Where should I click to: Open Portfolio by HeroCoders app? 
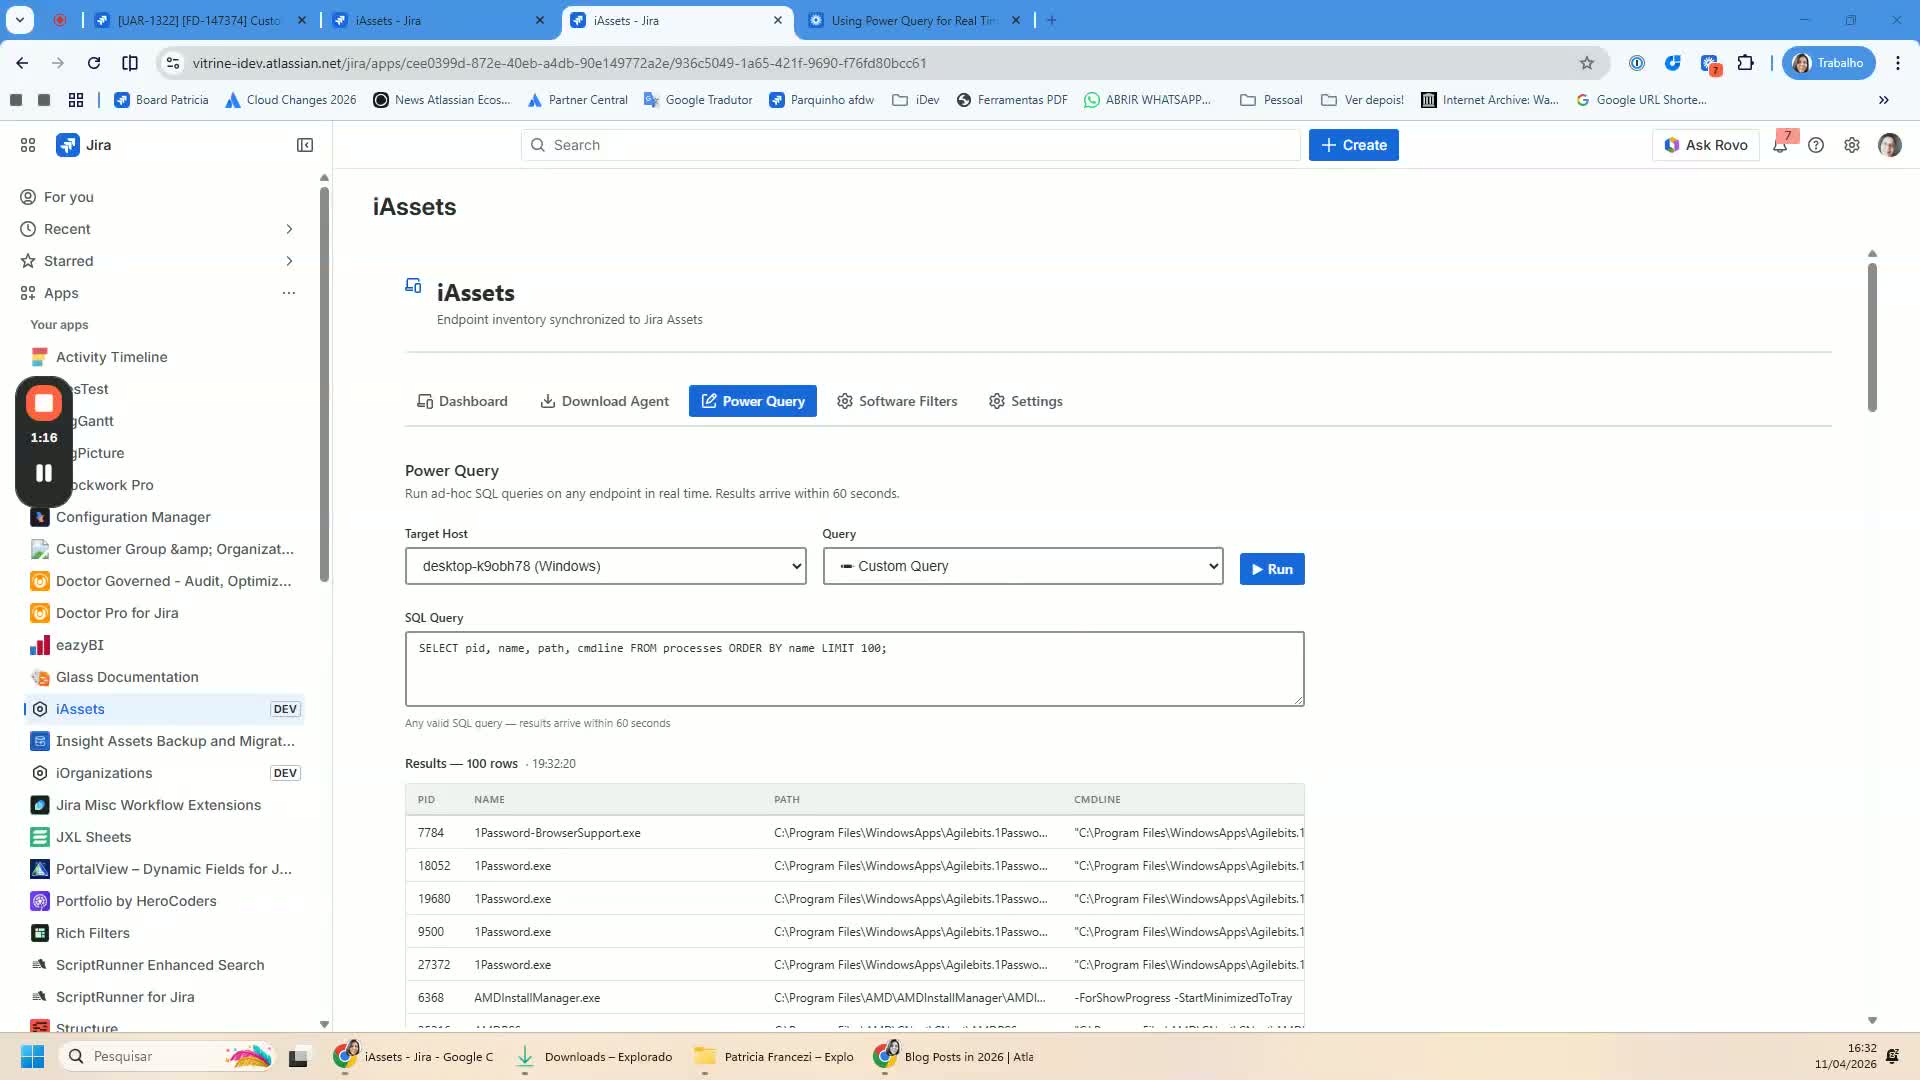[x=136, y=901]
